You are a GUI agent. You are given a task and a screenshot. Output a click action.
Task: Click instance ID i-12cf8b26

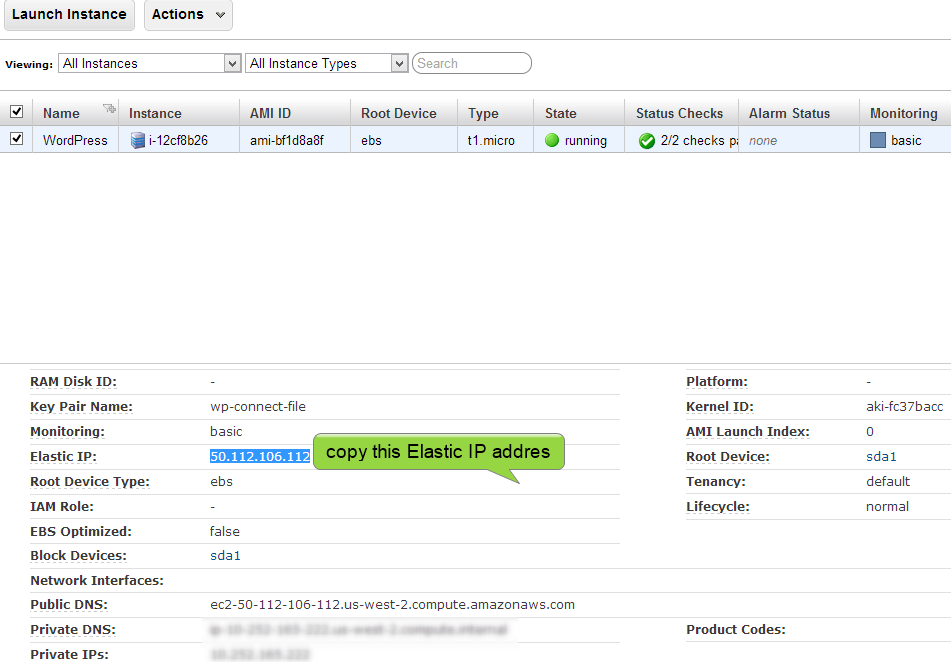(x=178, y=140)
